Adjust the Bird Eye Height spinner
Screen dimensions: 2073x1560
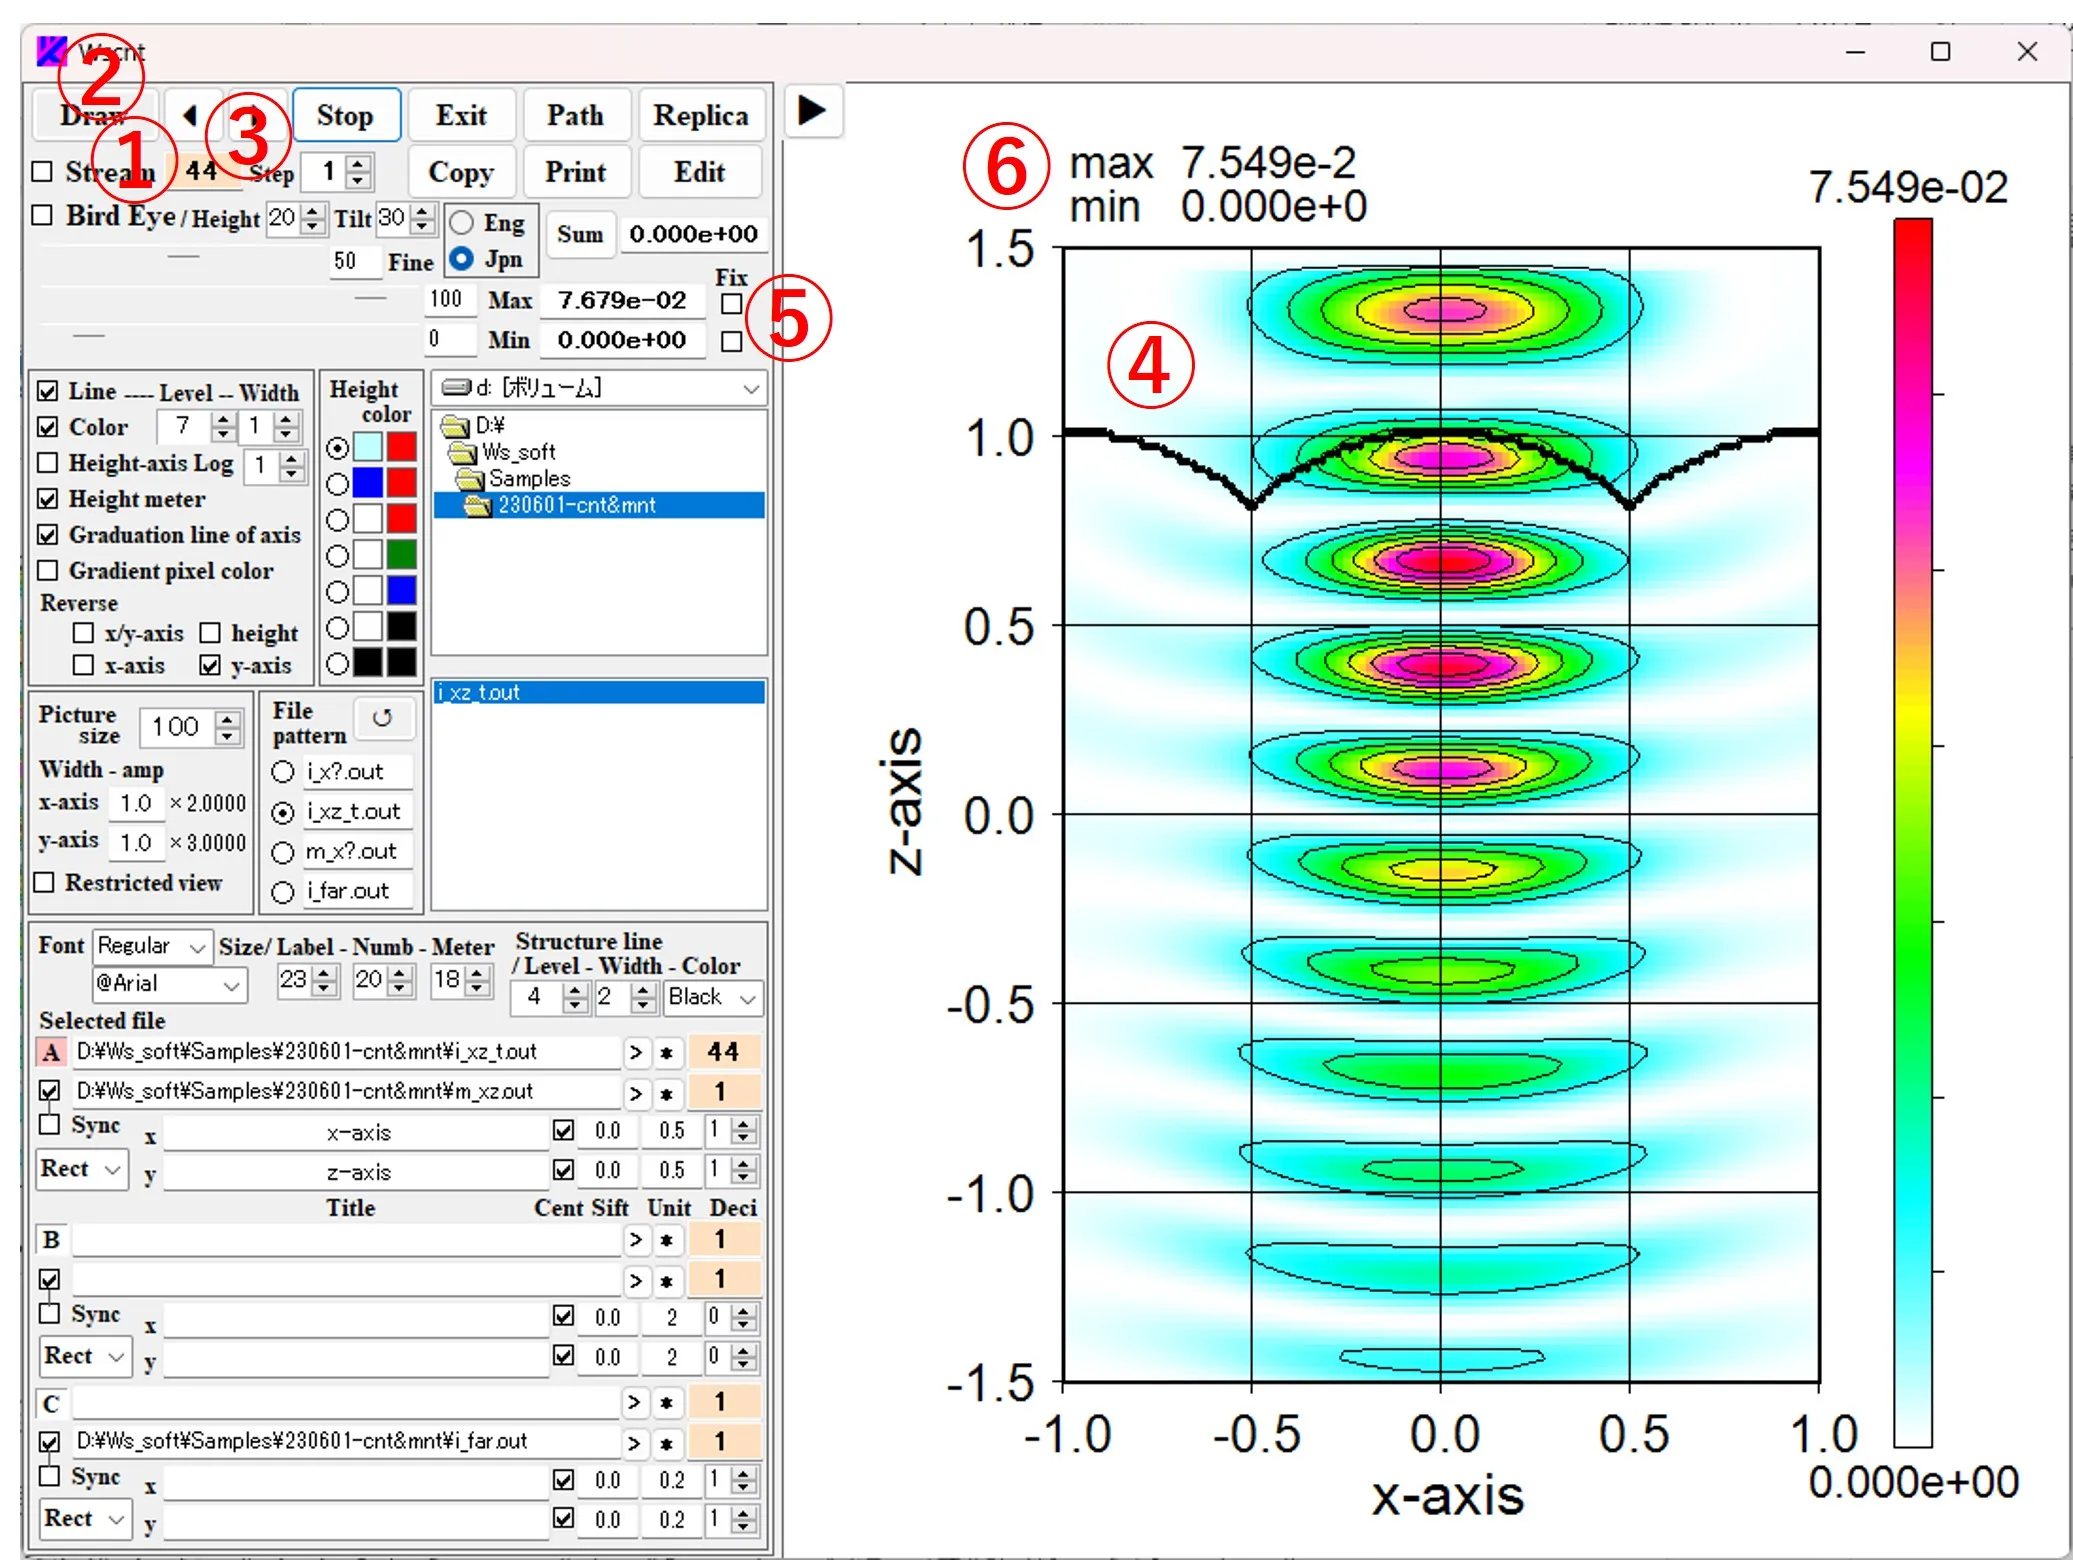pyautogui.click(x=313, y=218)
